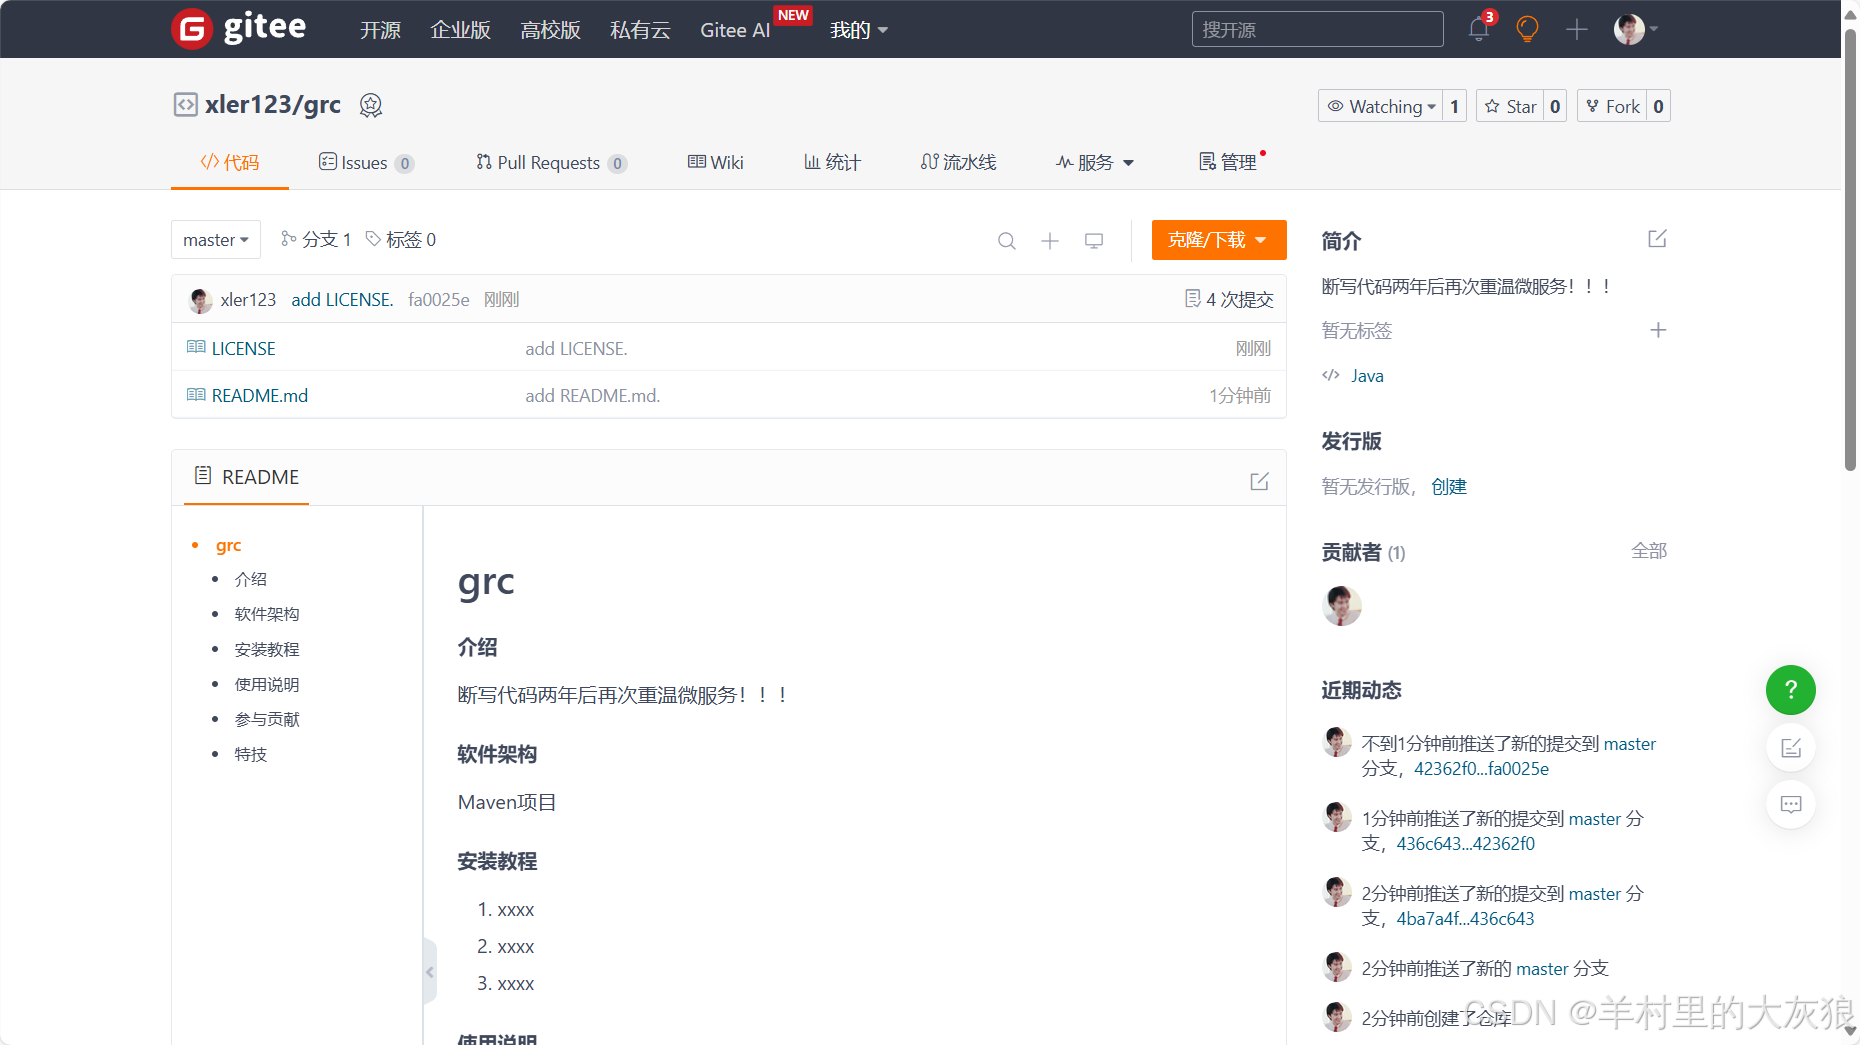Viewport: 1860px width, 1045px height.
Task: Open commit range 42362f0...fa0025e
Action: click(1481, 769)
